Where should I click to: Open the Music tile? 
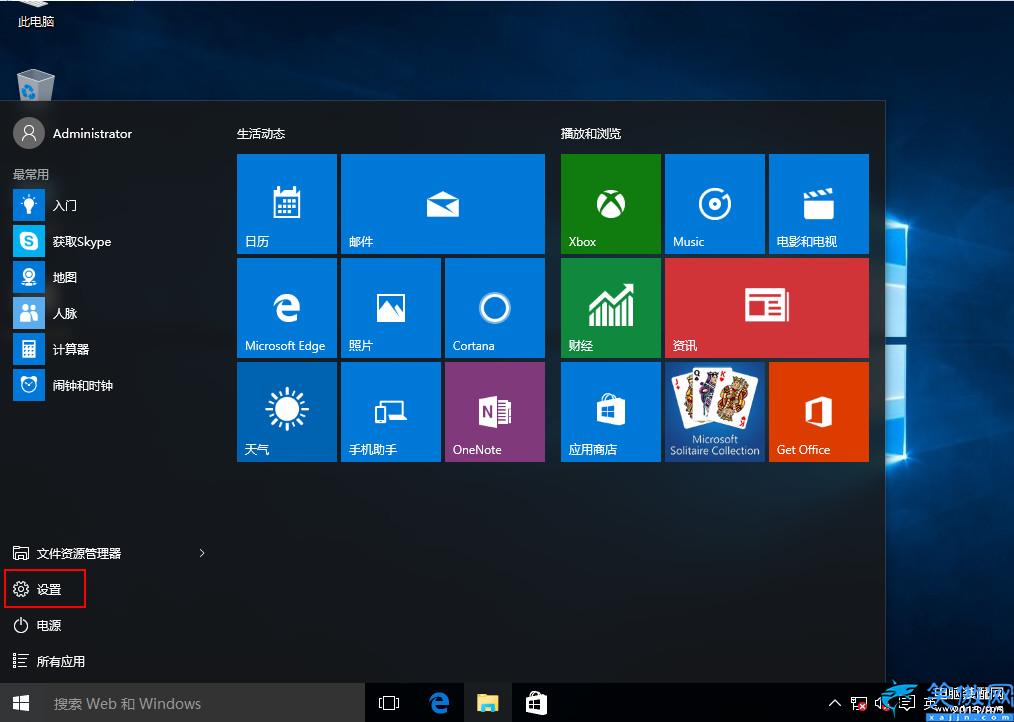(715, 204)
